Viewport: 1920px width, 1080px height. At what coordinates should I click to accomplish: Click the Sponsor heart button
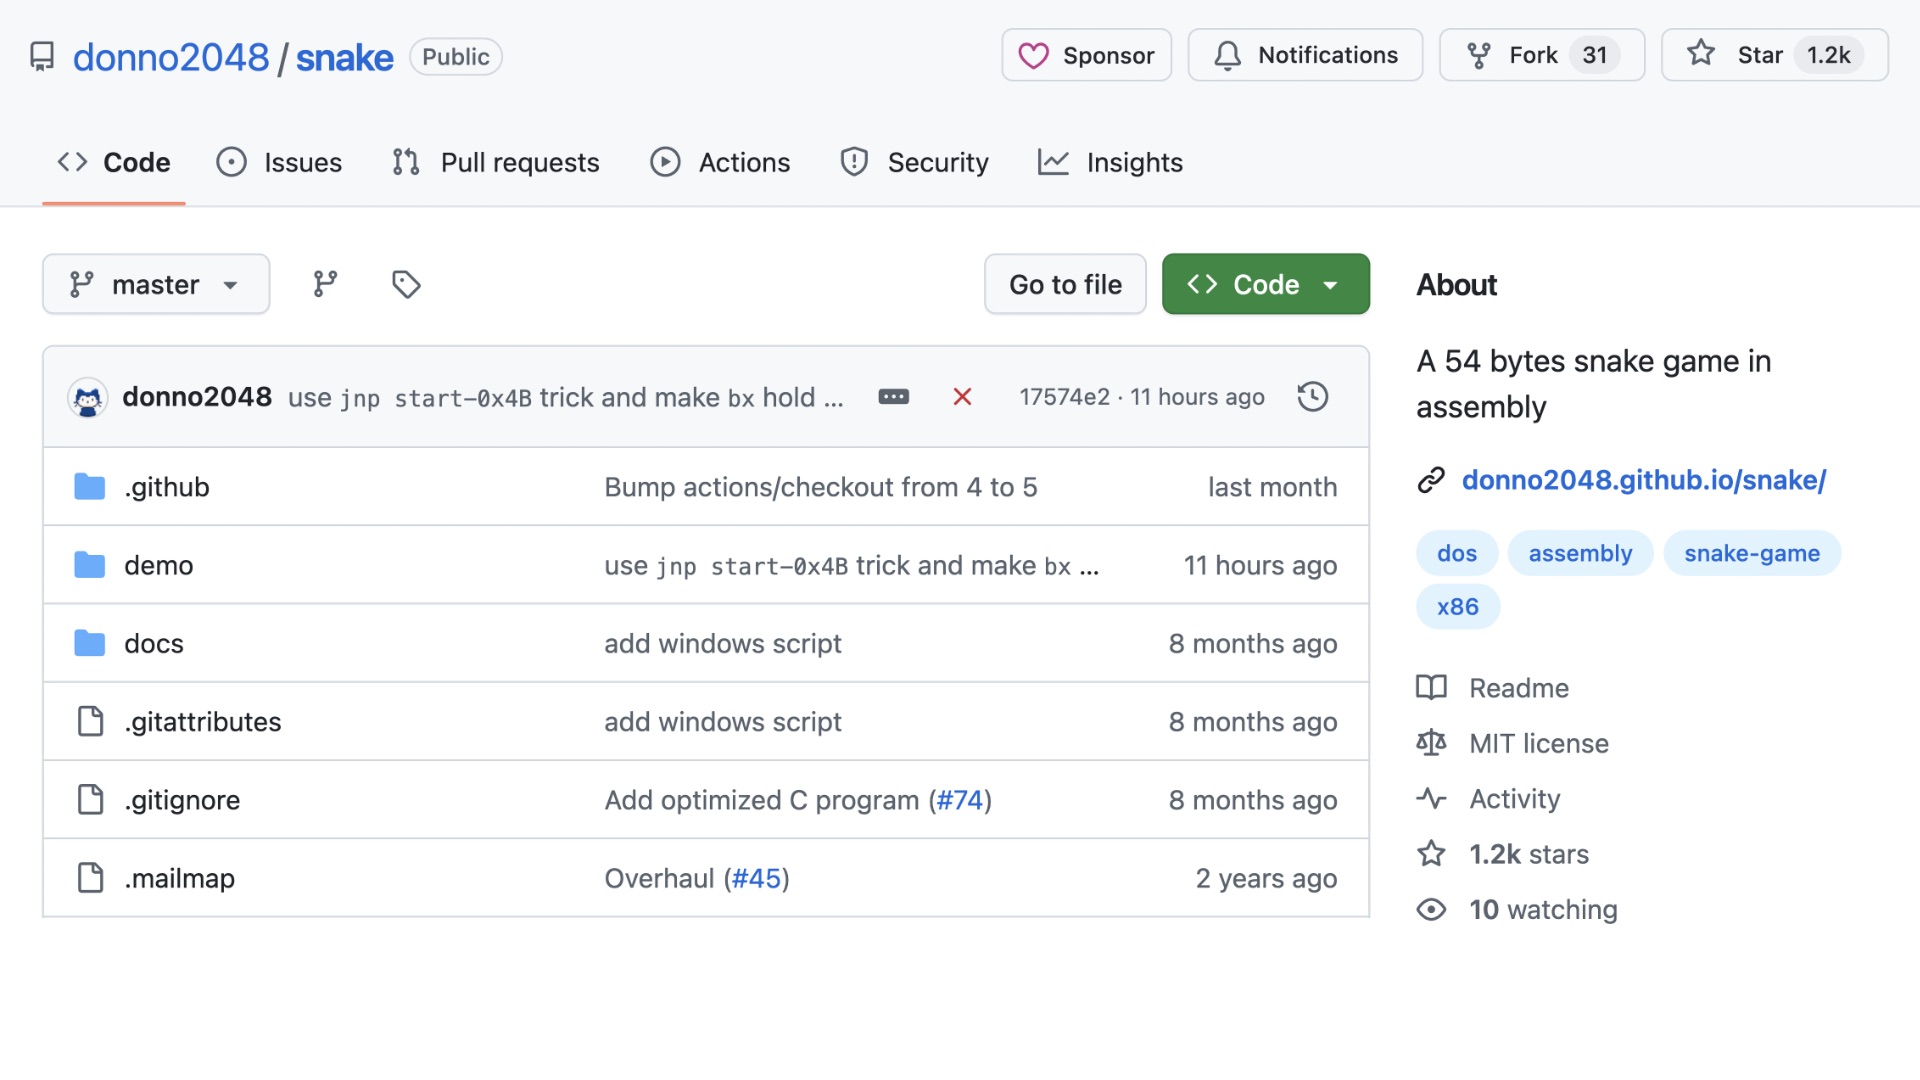(x=1086, y=55)
